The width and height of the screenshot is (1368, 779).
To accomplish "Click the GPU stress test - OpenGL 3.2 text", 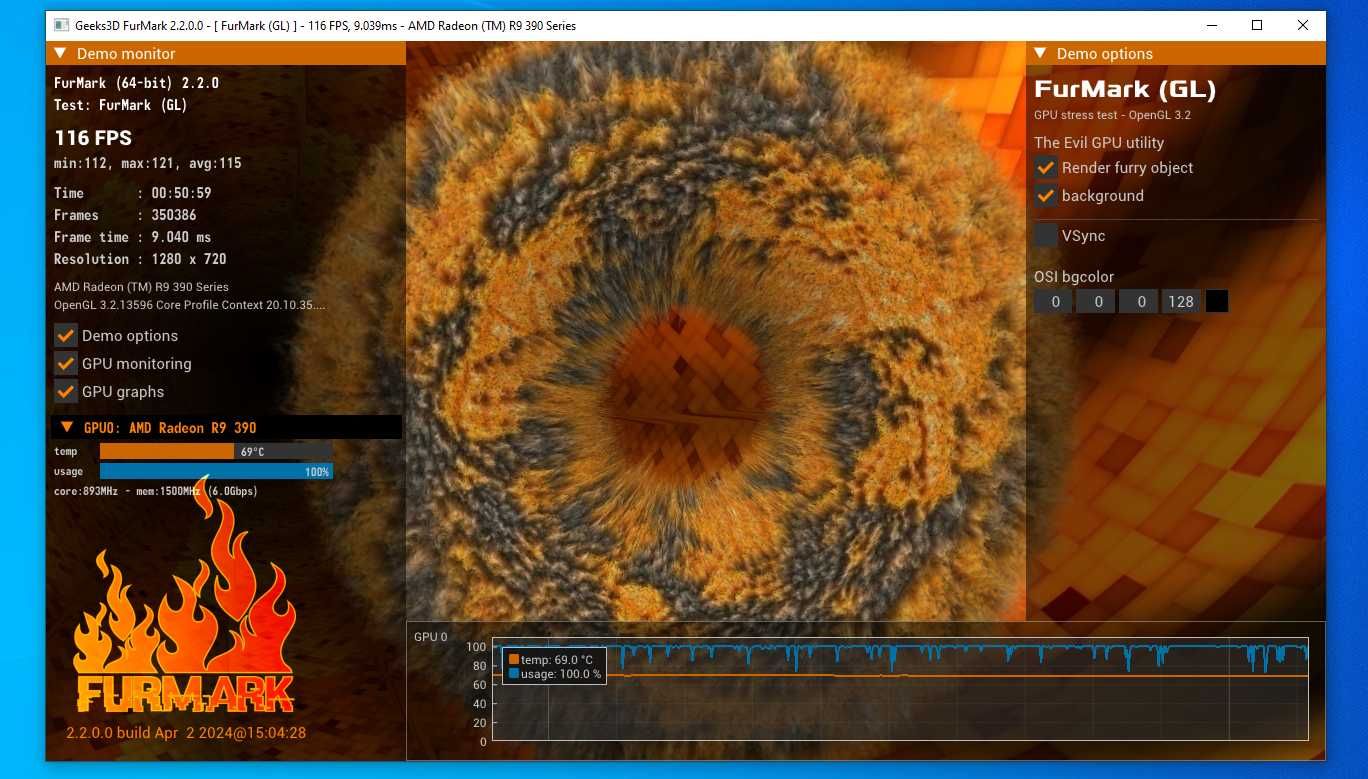I will pyautogui.click(x=1112, y=115).
